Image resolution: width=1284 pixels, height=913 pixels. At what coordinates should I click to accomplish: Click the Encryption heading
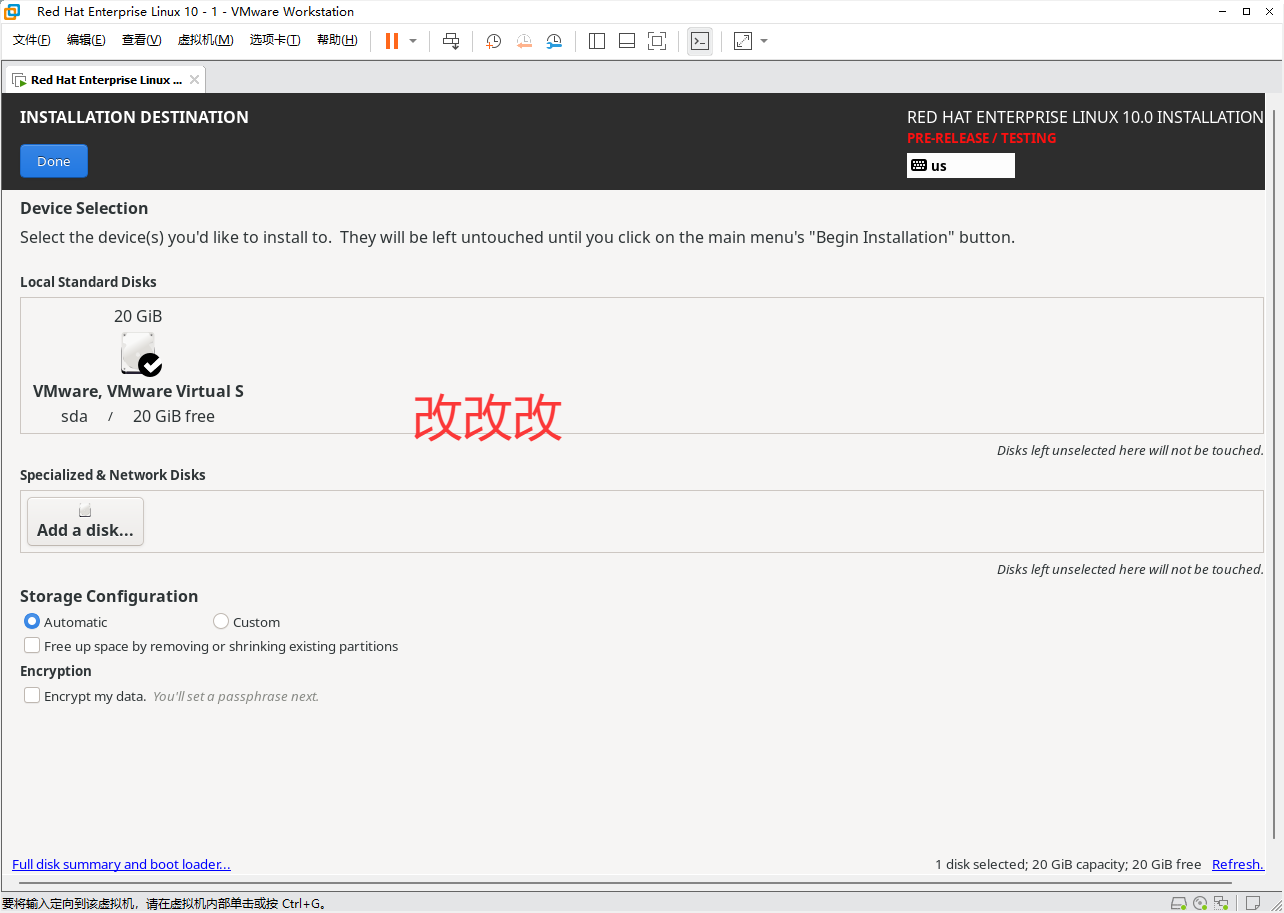[56, 671]
